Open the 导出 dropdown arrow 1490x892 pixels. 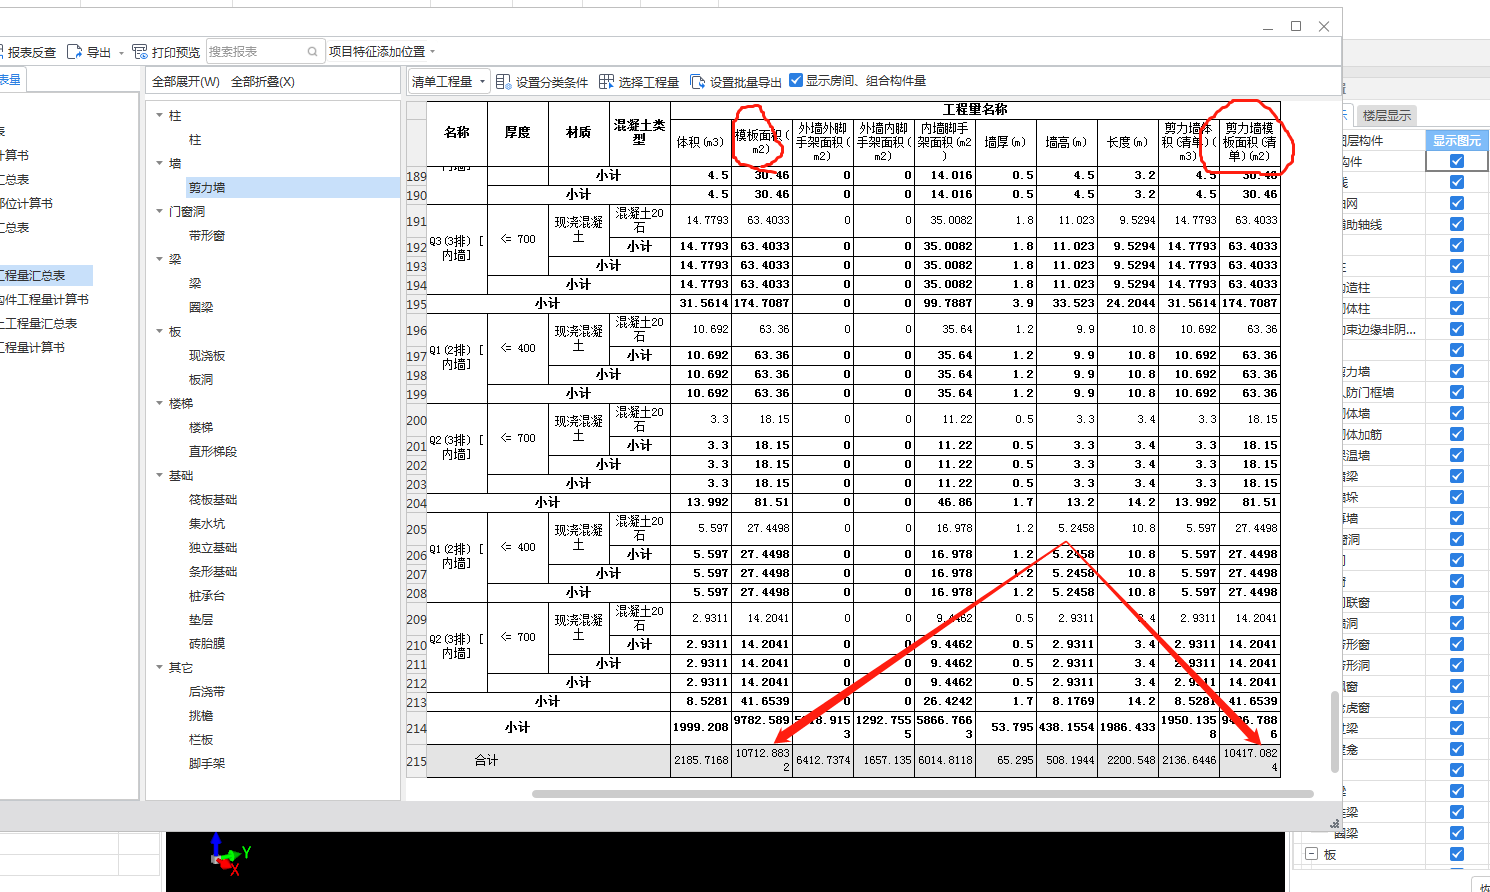pyautogui.click(x=121, y=53)
